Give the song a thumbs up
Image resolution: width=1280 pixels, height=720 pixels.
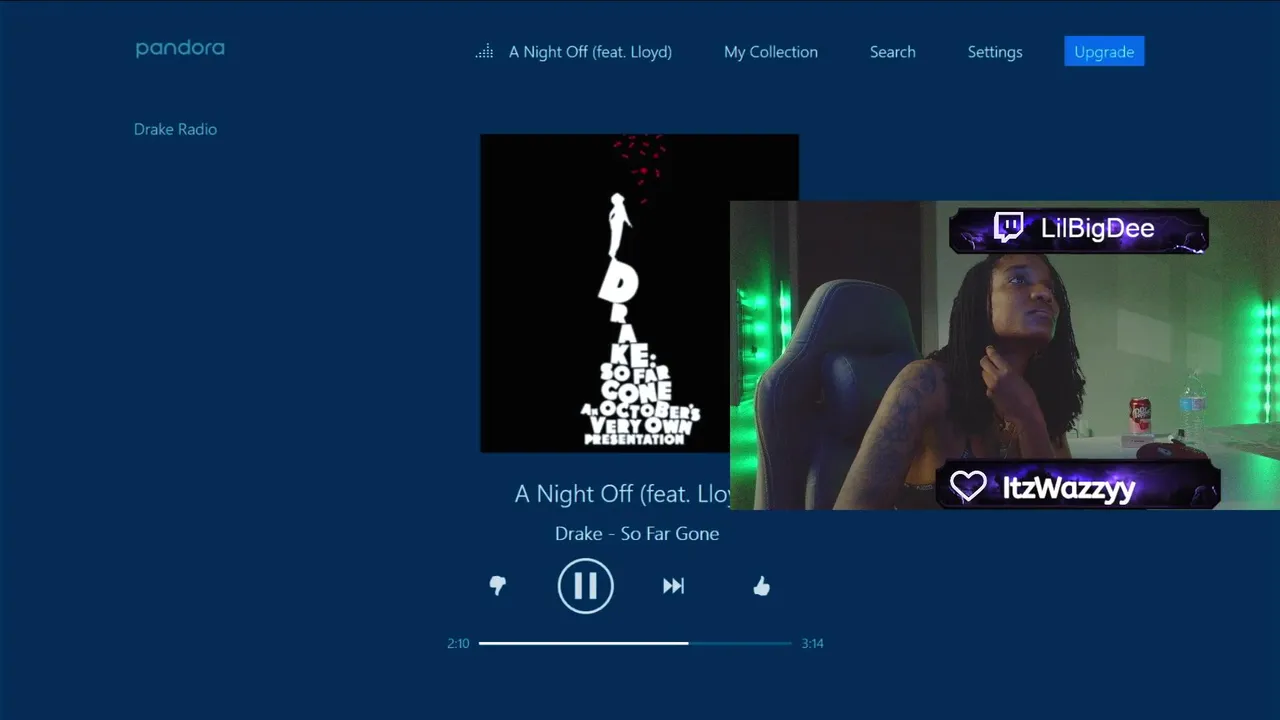tap(761, 586)
